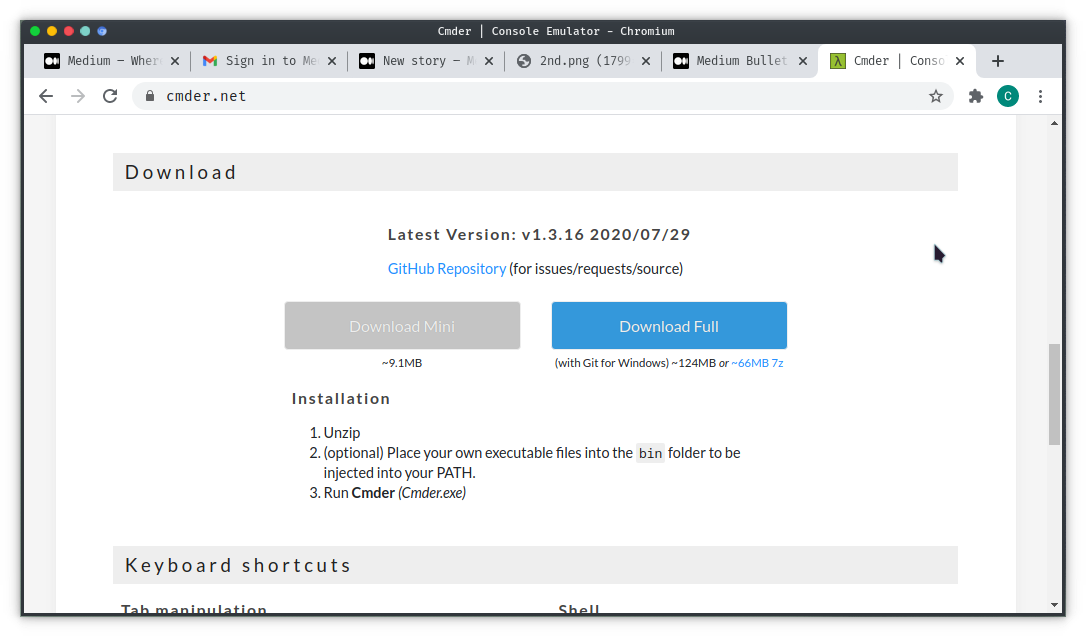The width and height of the screenshot is (1086, 637).
Task: Open the extensions puzzle-piece menu
Action: (976, 96)
